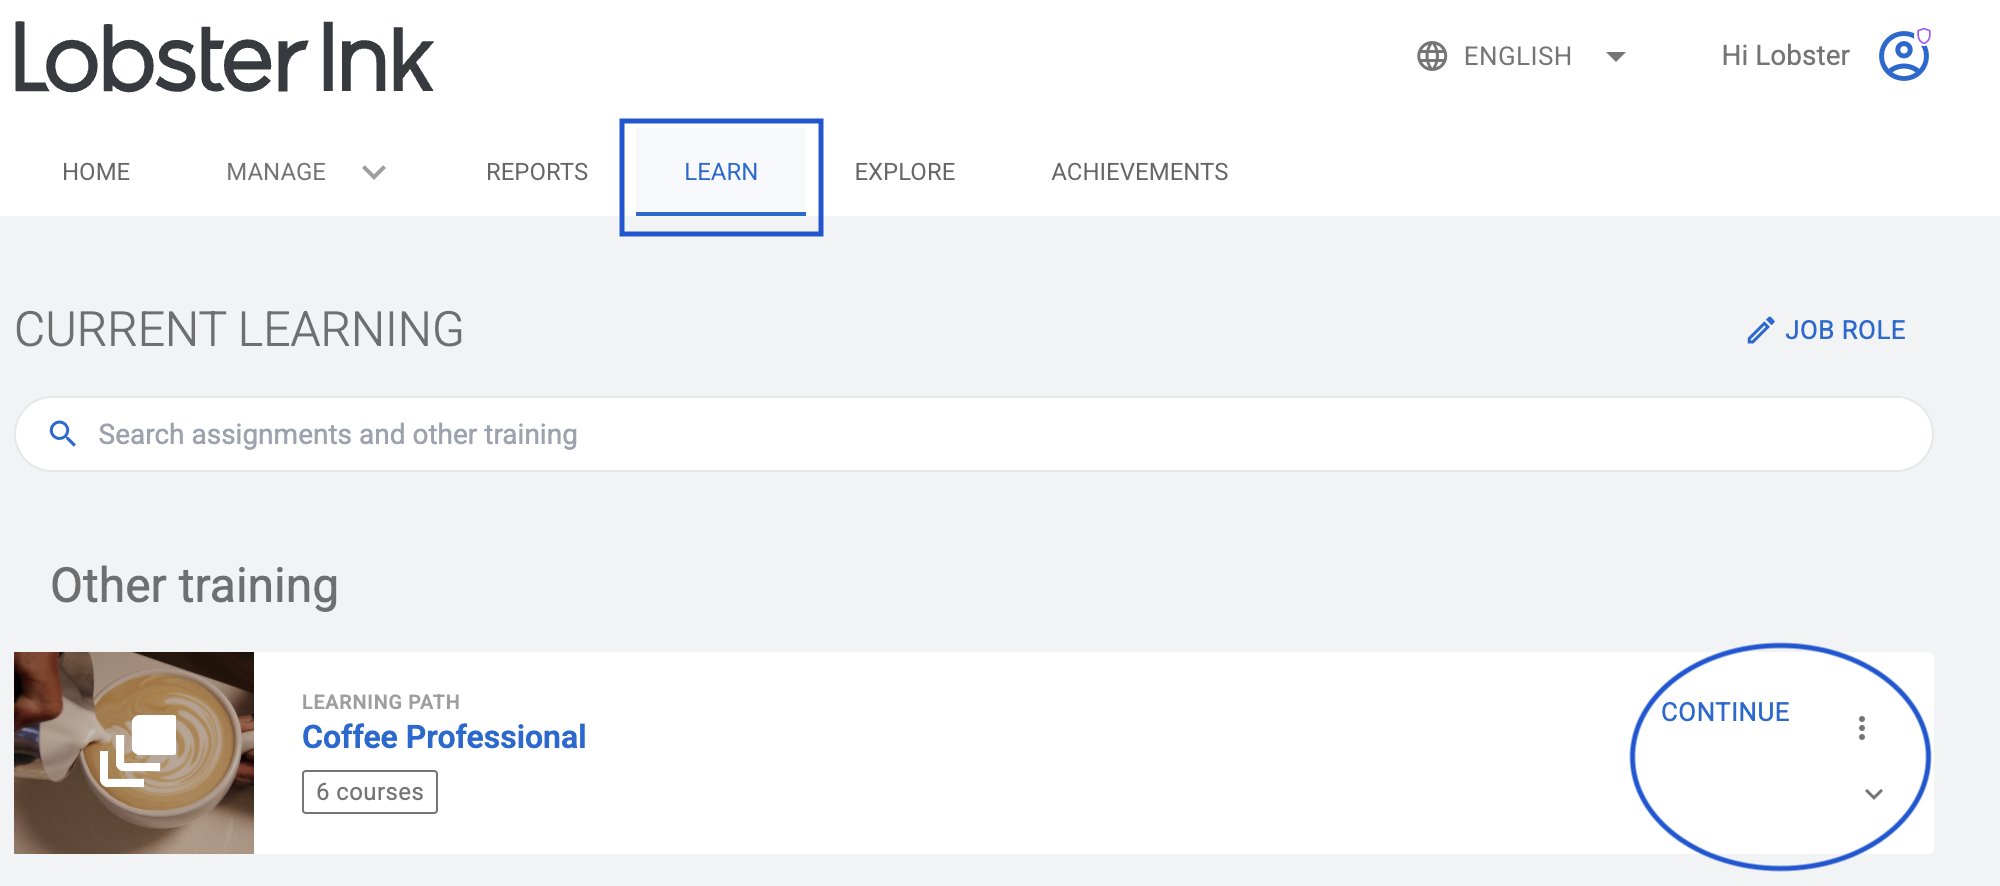This screenshot has width=2000, height=886.
Task: Click the learning path stack icon on thumbnail
Action: tap(138, 750)
